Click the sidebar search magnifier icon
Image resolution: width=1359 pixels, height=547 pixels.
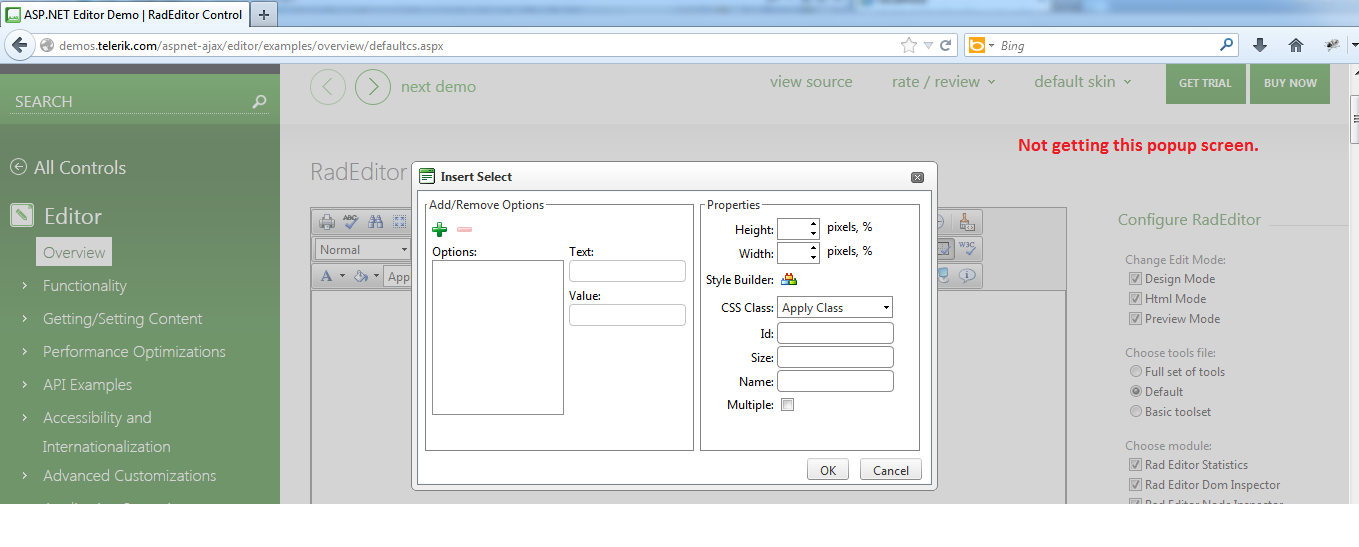coord(259,101)
